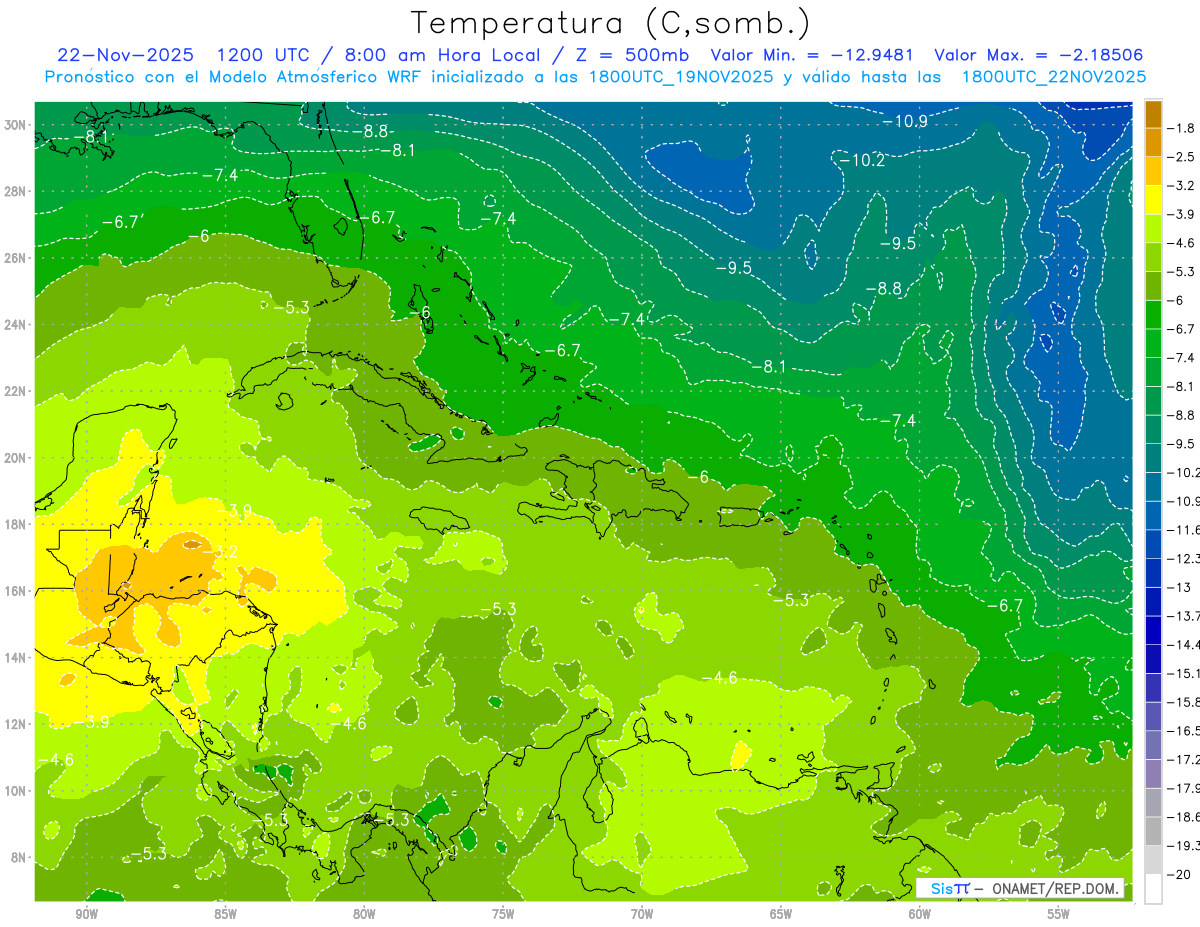Click the '-2.5' colorbar scale label
The width and height of the screenshot is (1200, 927).
pyautogui.click(x=1181, y=157)
